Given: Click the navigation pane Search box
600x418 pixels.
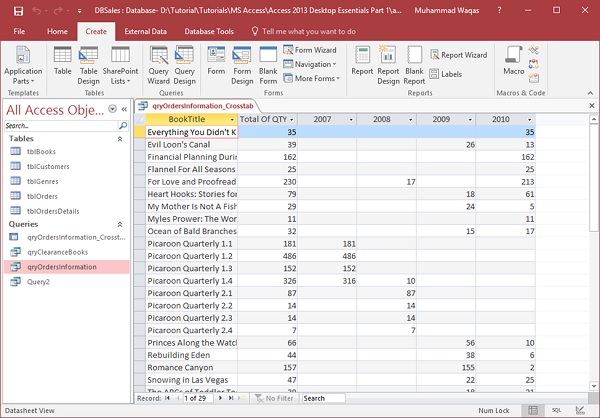Looking at the screenshot, I should [60, 126].
